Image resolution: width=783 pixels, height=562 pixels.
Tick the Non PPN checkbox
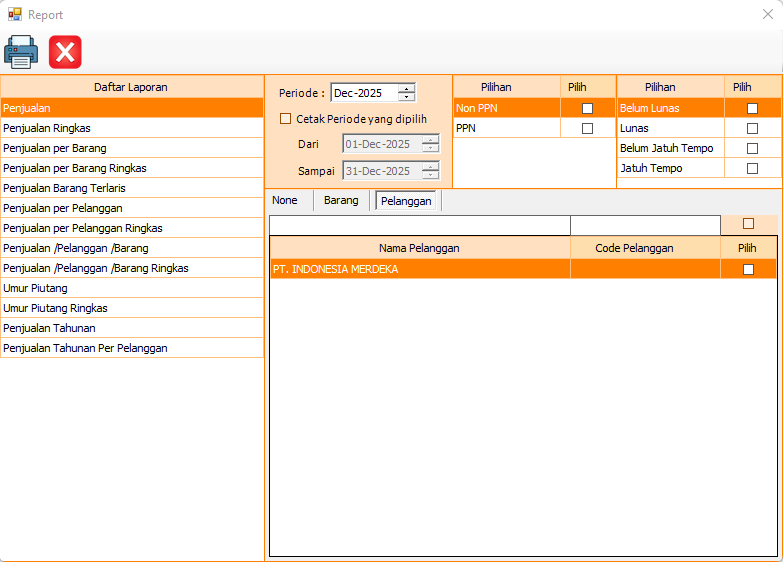point(587,108)
